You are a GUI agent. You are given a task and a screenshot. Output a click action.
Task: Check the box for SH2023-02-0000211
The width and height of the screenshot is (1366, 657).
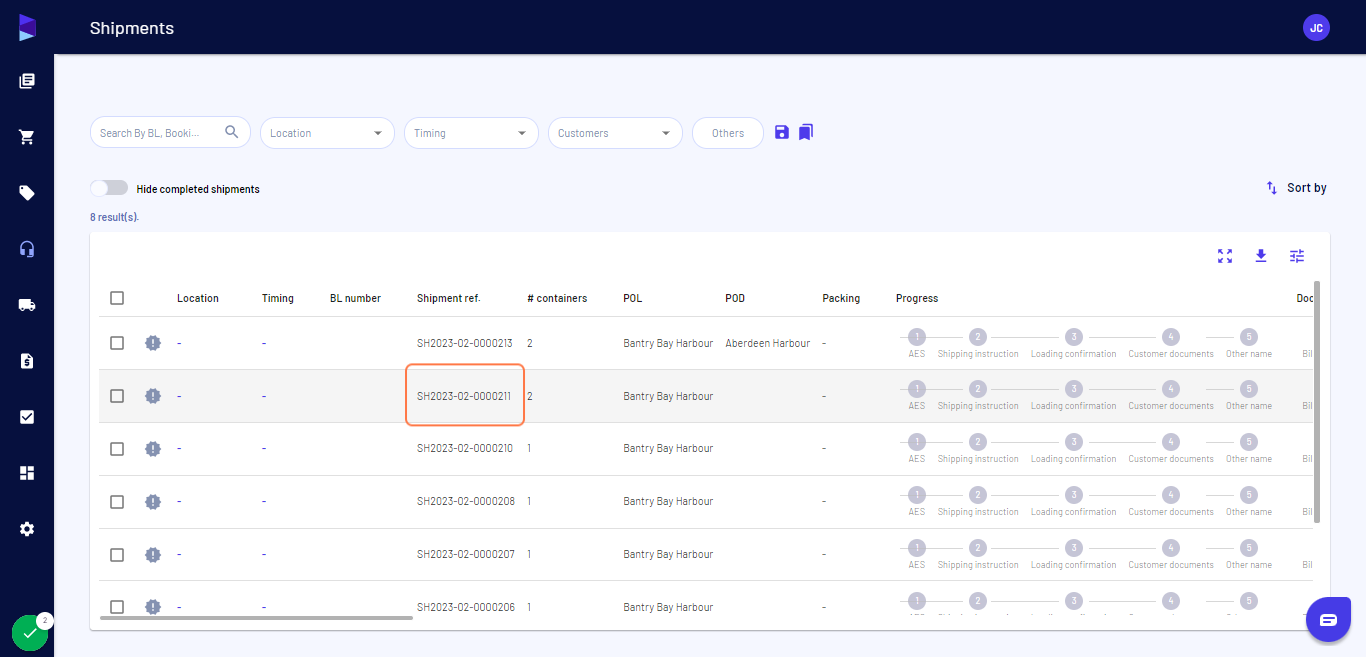click(117, 396)
